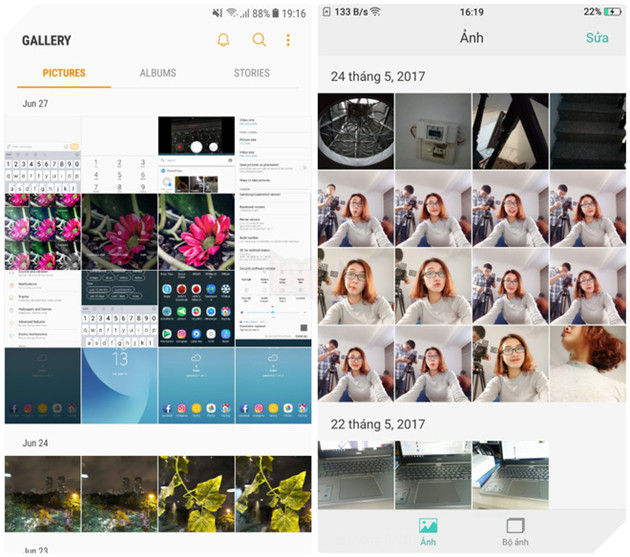Open the three-dot more options menu
The height and width of the screenshot is (557, 630).
point(288,40)
